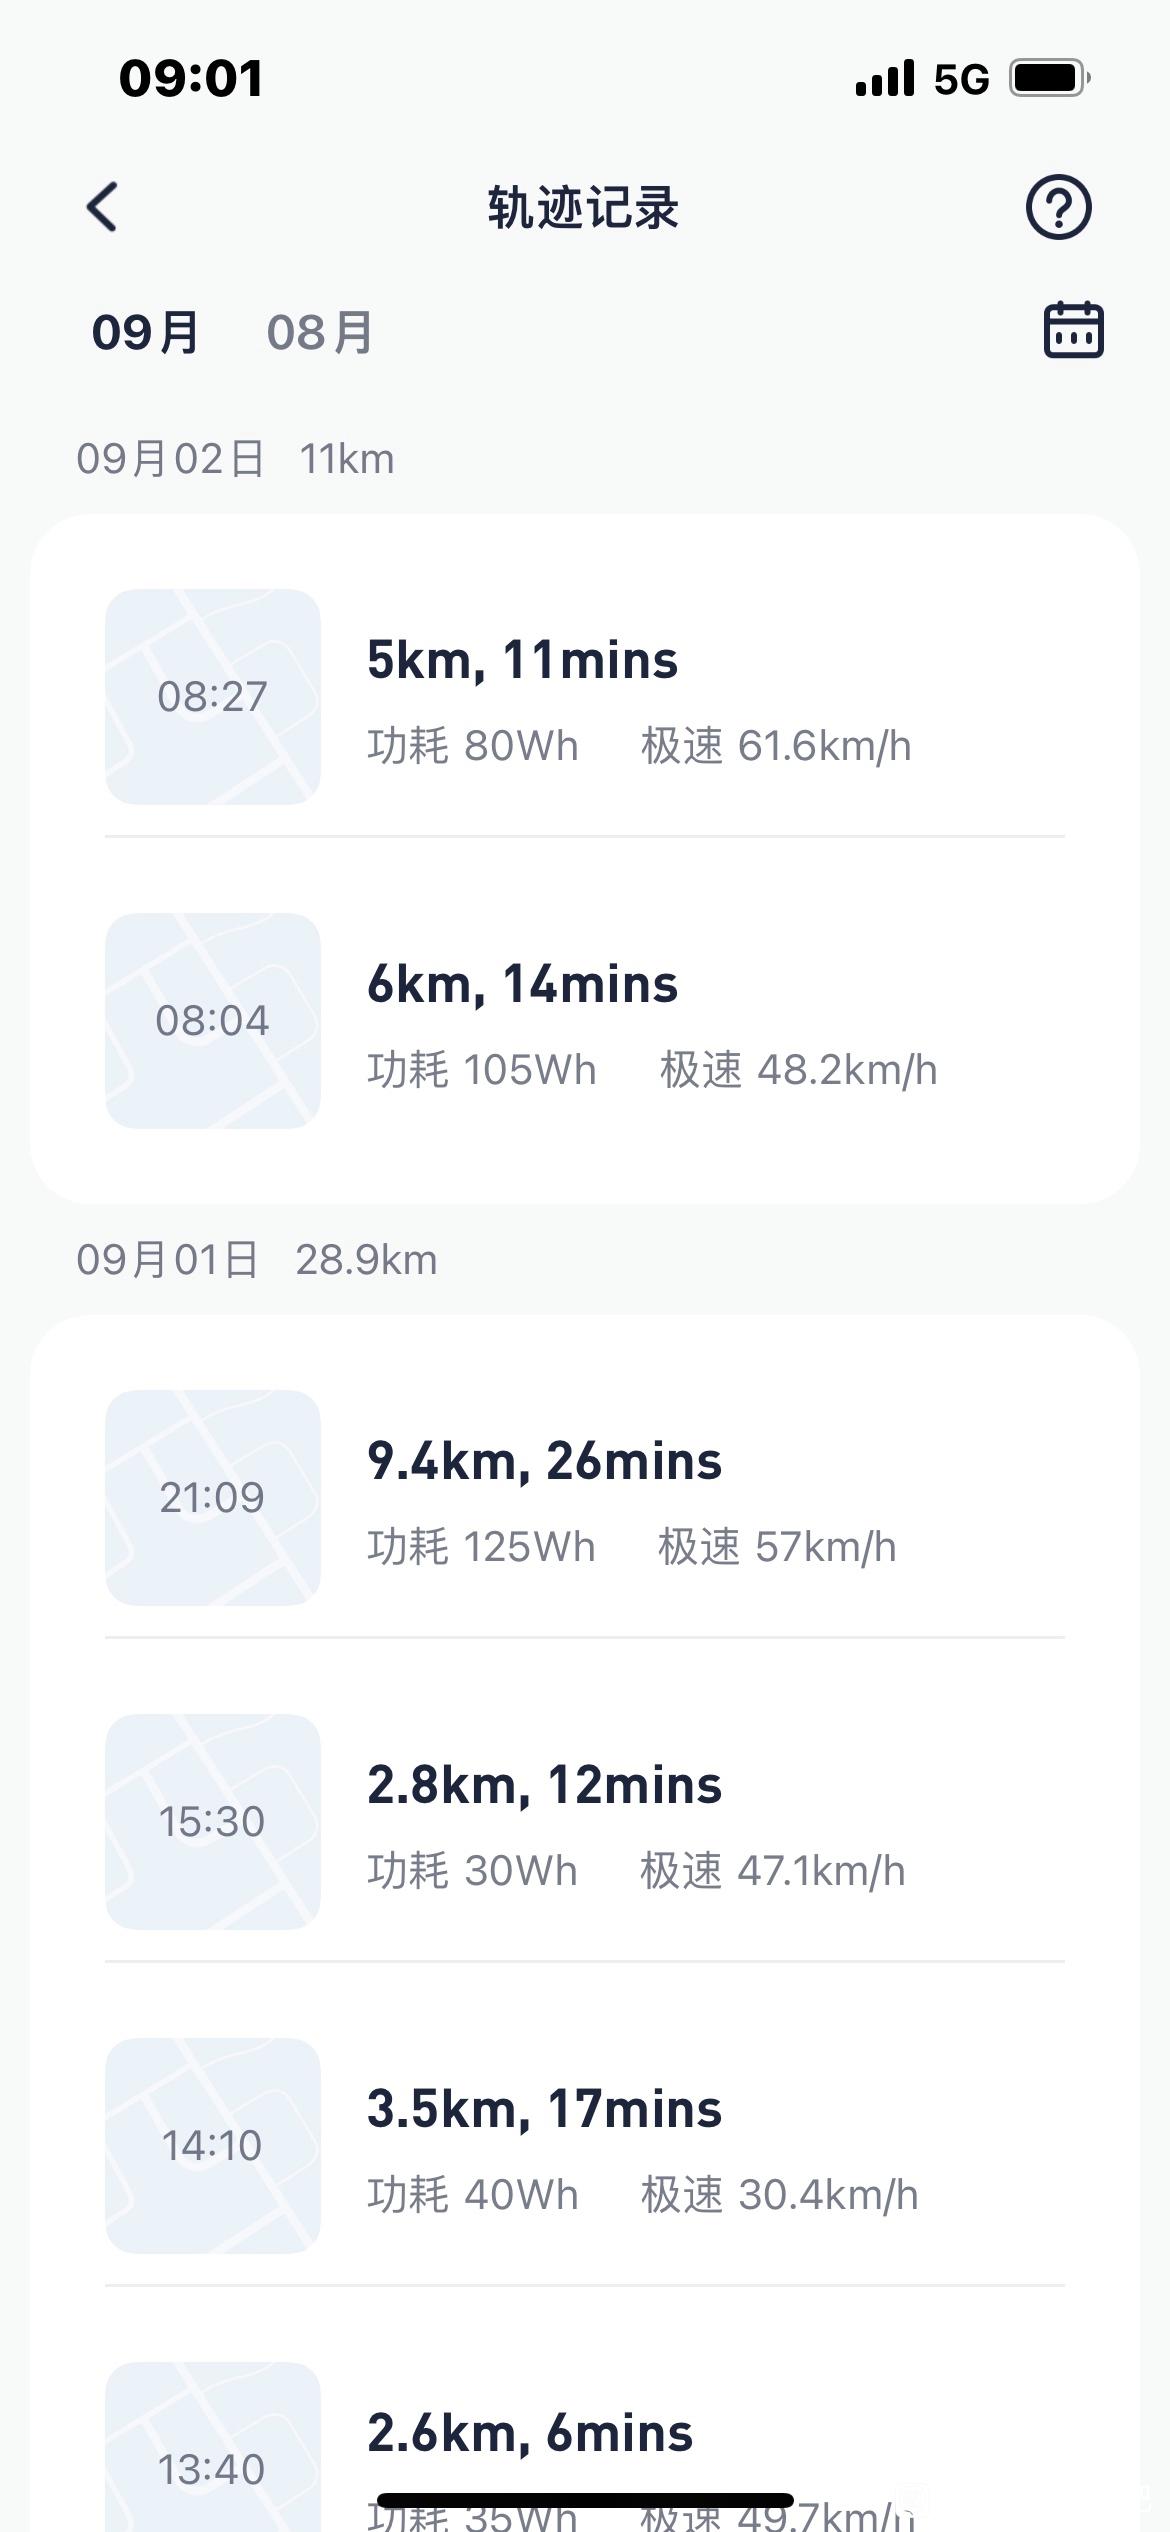Tap the back arrow icon
This screenshot has height=2532, width=1170.
tap(102, 207)
